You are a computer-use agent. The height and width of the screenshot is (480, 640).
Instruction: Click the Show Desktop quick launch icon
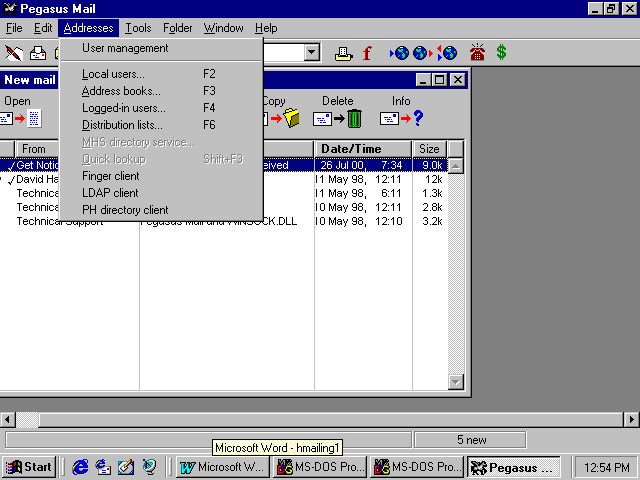tap(126, 467)
